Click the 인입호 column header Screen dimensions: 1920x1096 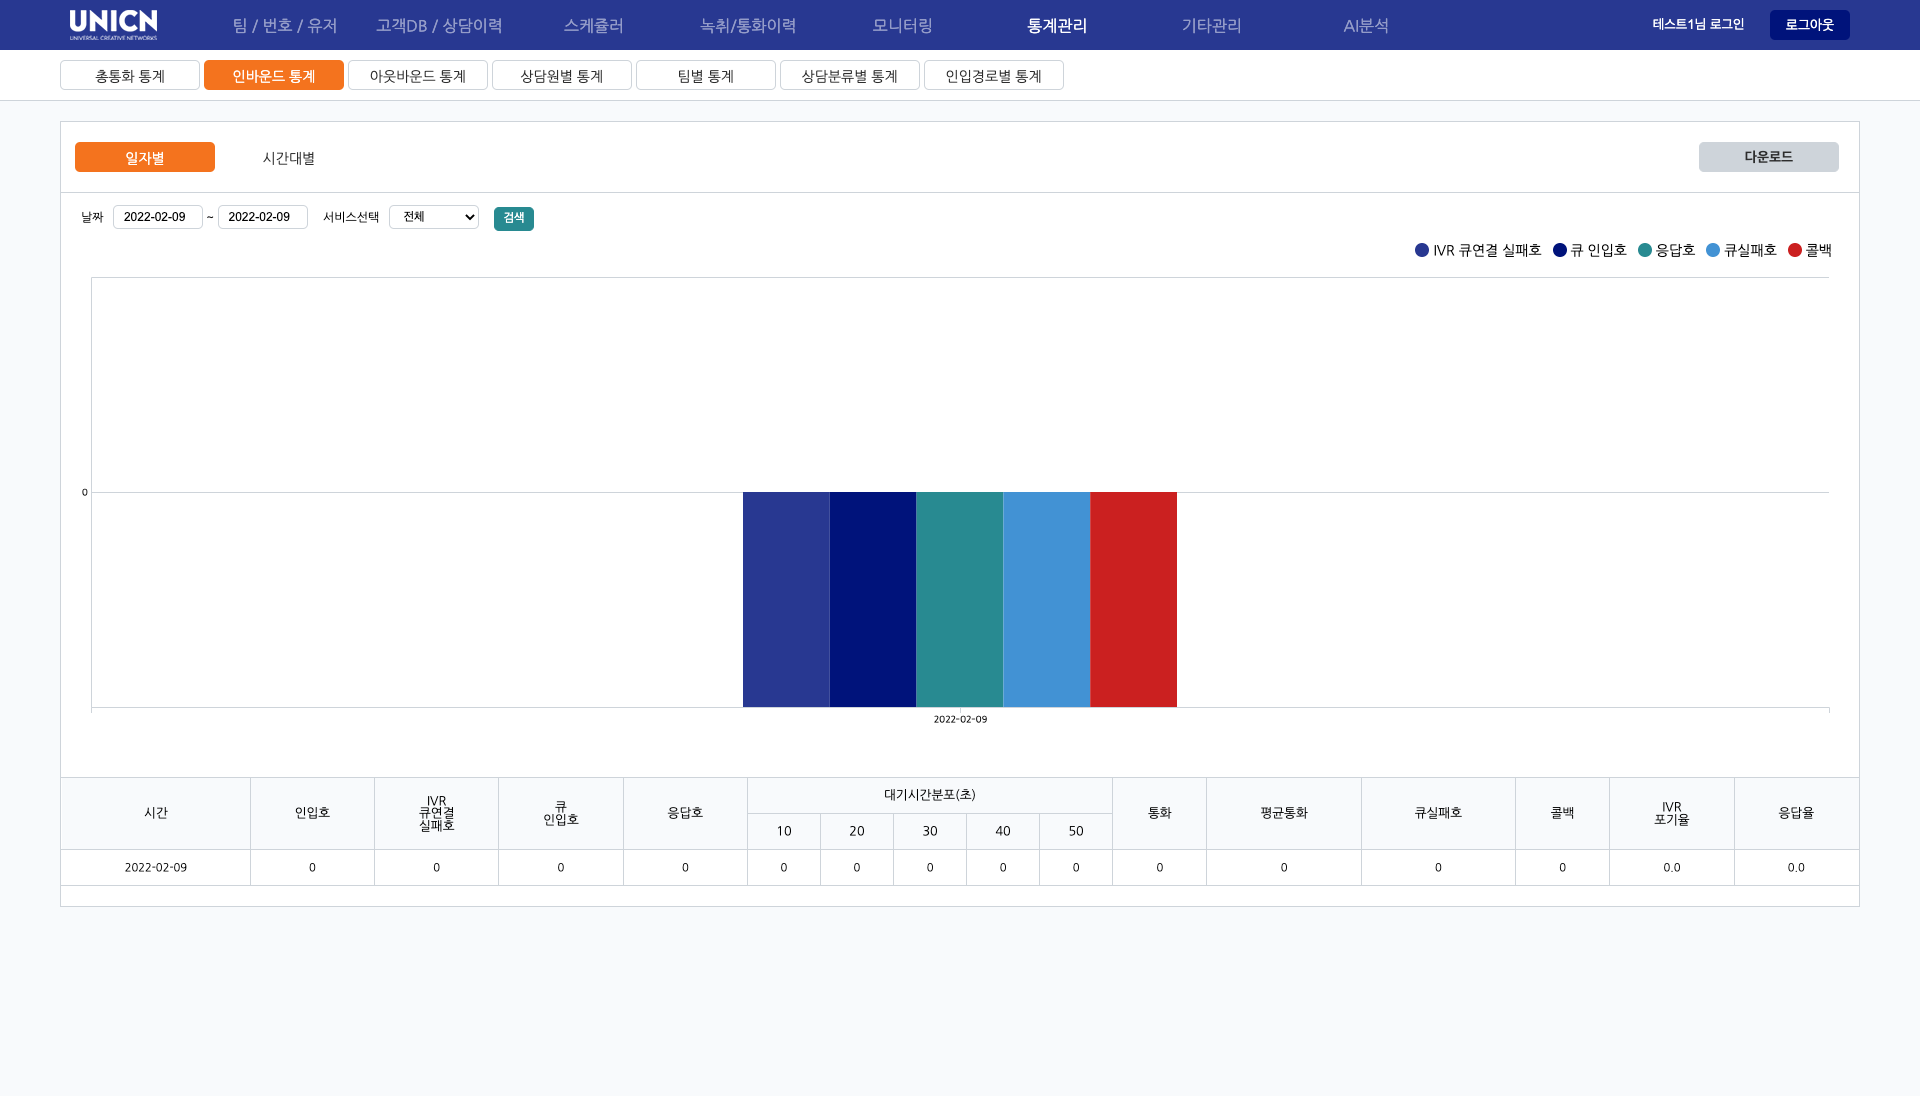pyautogui.click(x=312, y=813)
